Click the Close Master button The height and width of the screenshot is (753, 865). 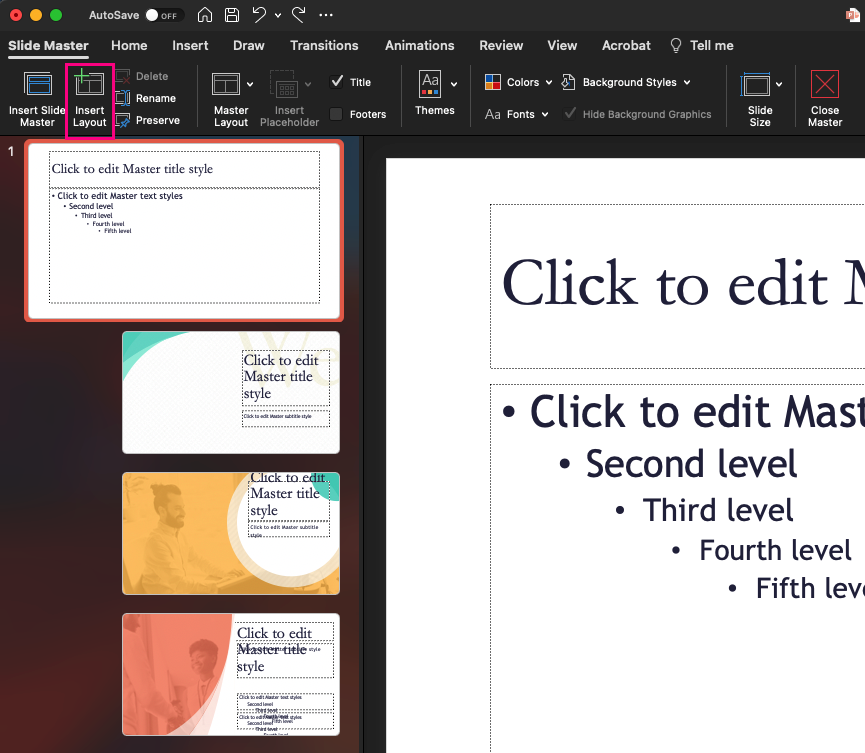tap(824, 97)
